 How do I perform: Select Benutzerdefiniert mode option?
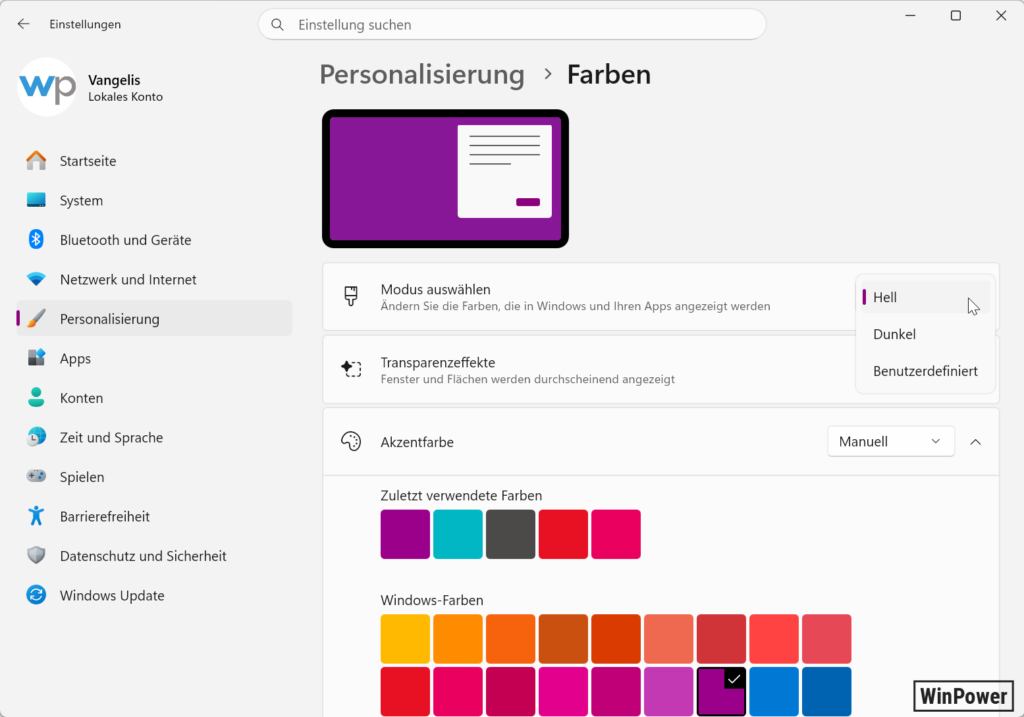925,371
